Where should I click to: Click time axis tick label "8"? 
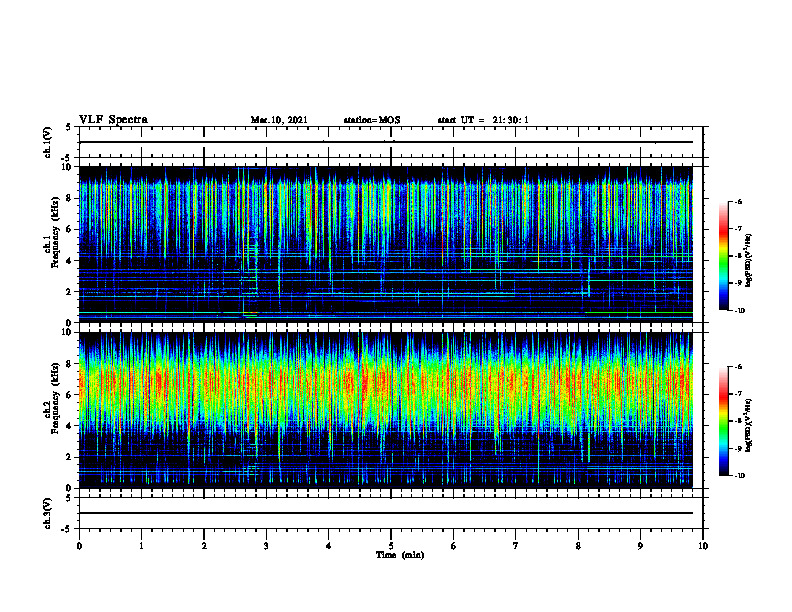click(x=578, y=546)
